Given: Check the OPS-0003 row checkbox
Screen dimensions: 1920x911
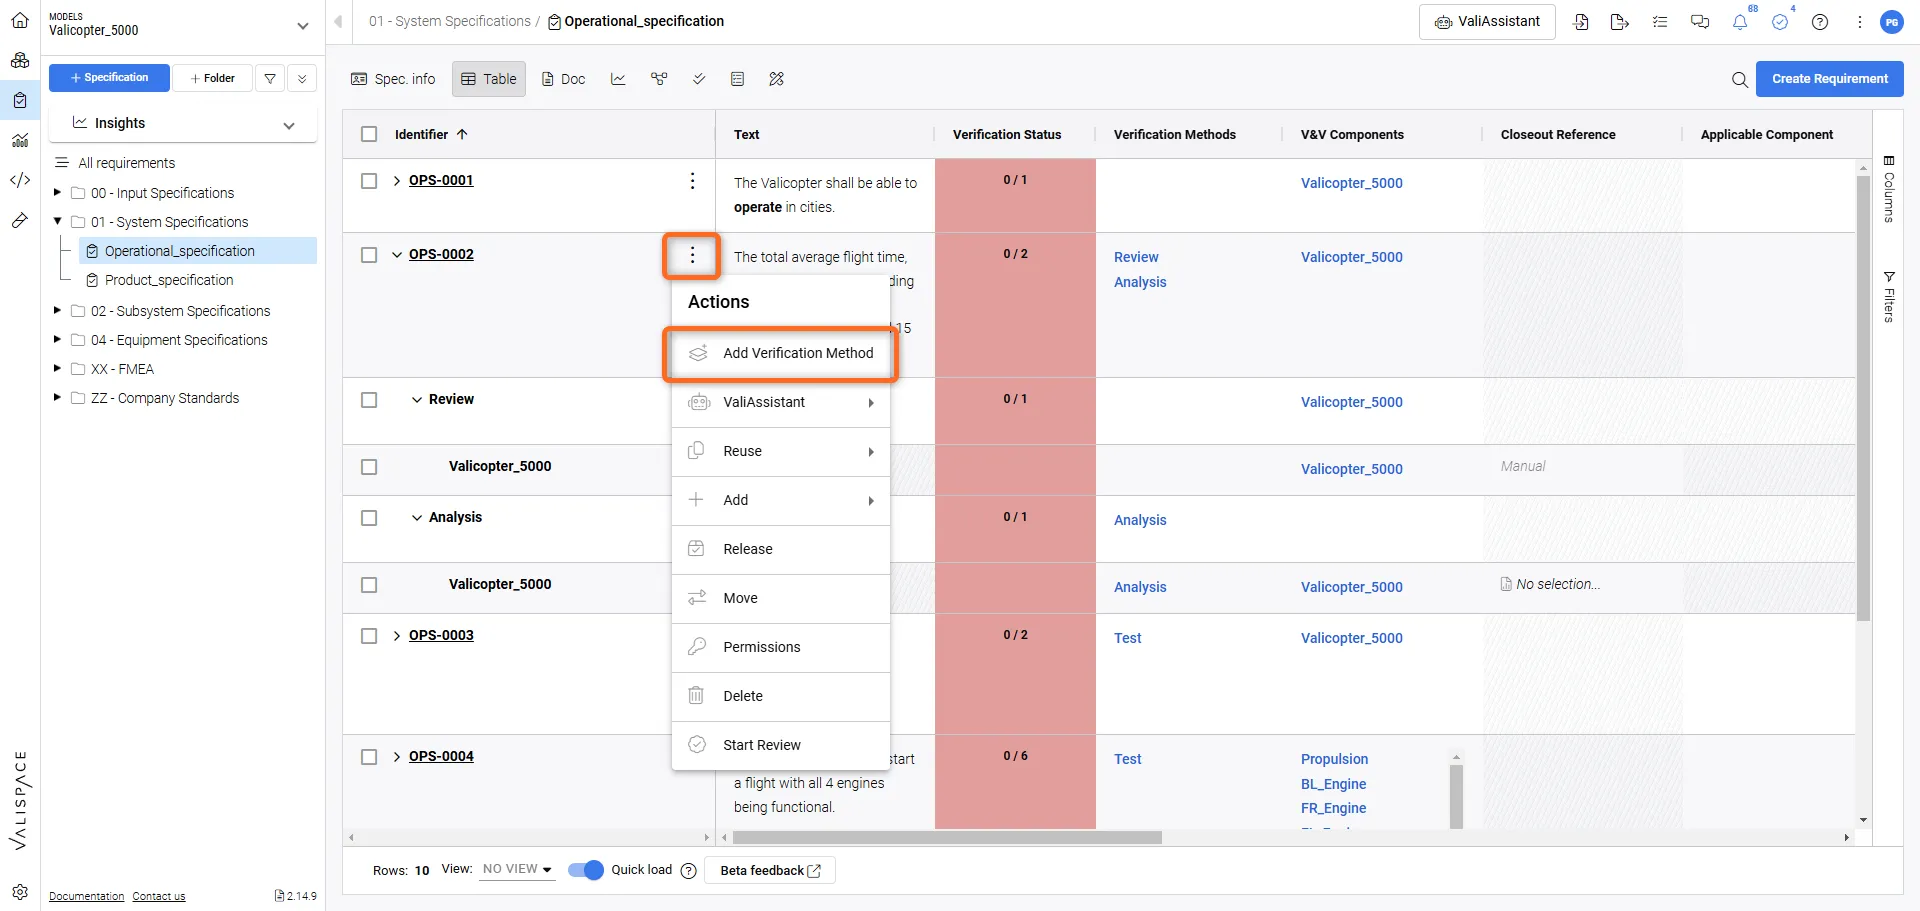Looking at the screenshot, I should [x=369, y=636].
